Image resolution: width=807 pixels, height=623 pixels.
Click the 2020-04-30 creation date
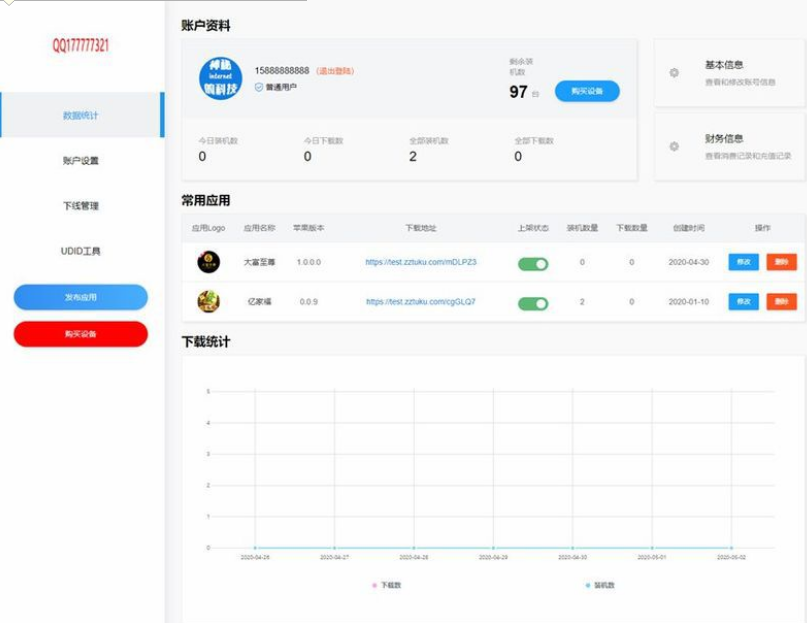click(689, 262)
